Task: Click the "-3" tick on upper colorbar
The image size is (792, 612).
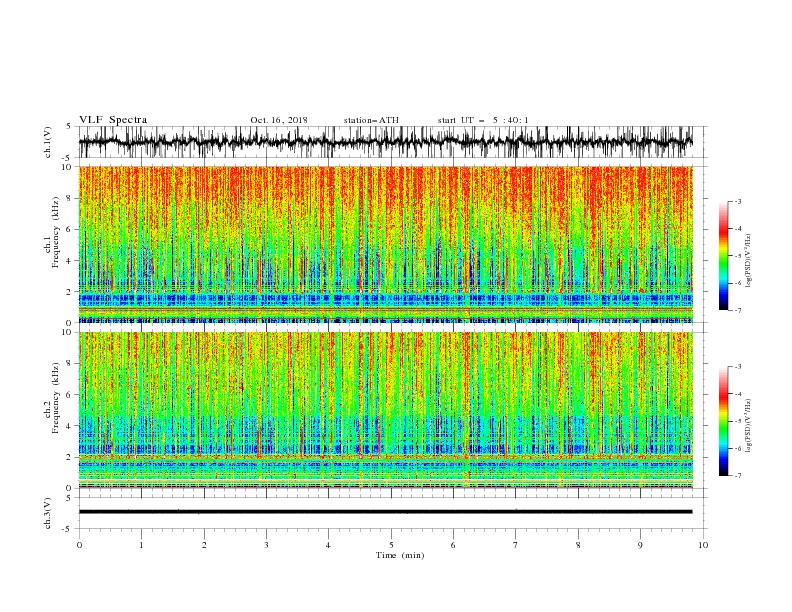Action: (x=737, y=201)
